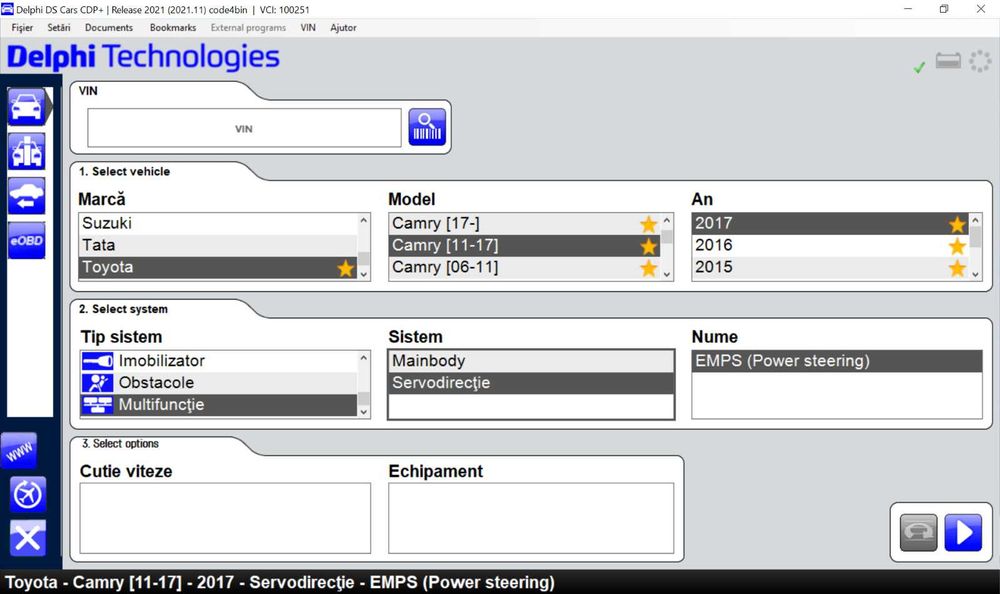
Task: Toggle favorite star for Camry [17-]
Action: pos(649,224)
